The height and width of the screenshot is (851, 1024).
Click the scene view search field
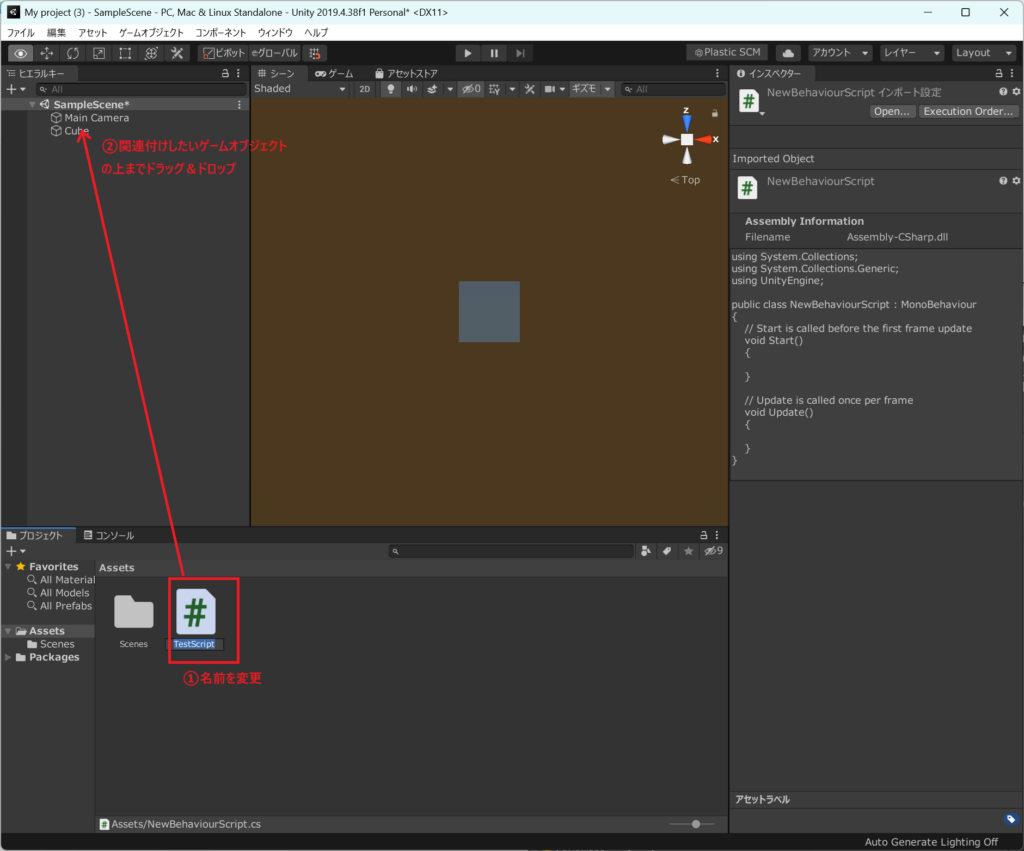click(x=673, y=89)
